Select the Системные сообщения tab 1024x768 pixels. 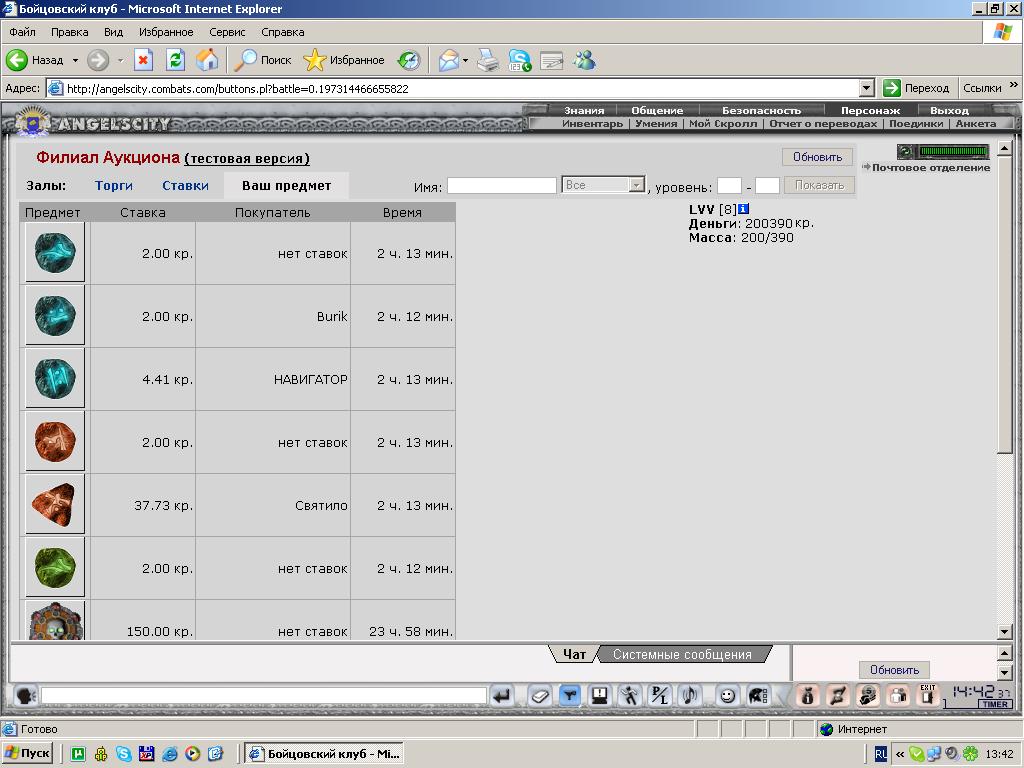pos(682,654)
